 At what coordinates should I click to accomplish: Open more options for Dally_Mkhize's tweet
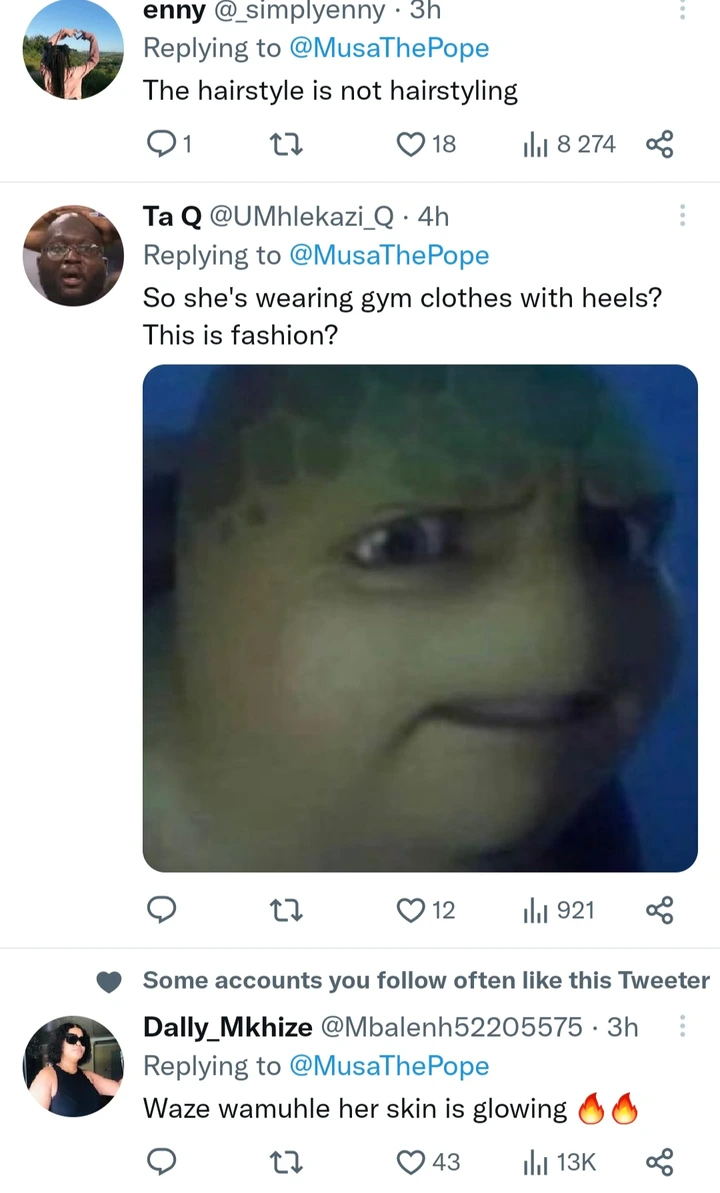click(682, 1026)
